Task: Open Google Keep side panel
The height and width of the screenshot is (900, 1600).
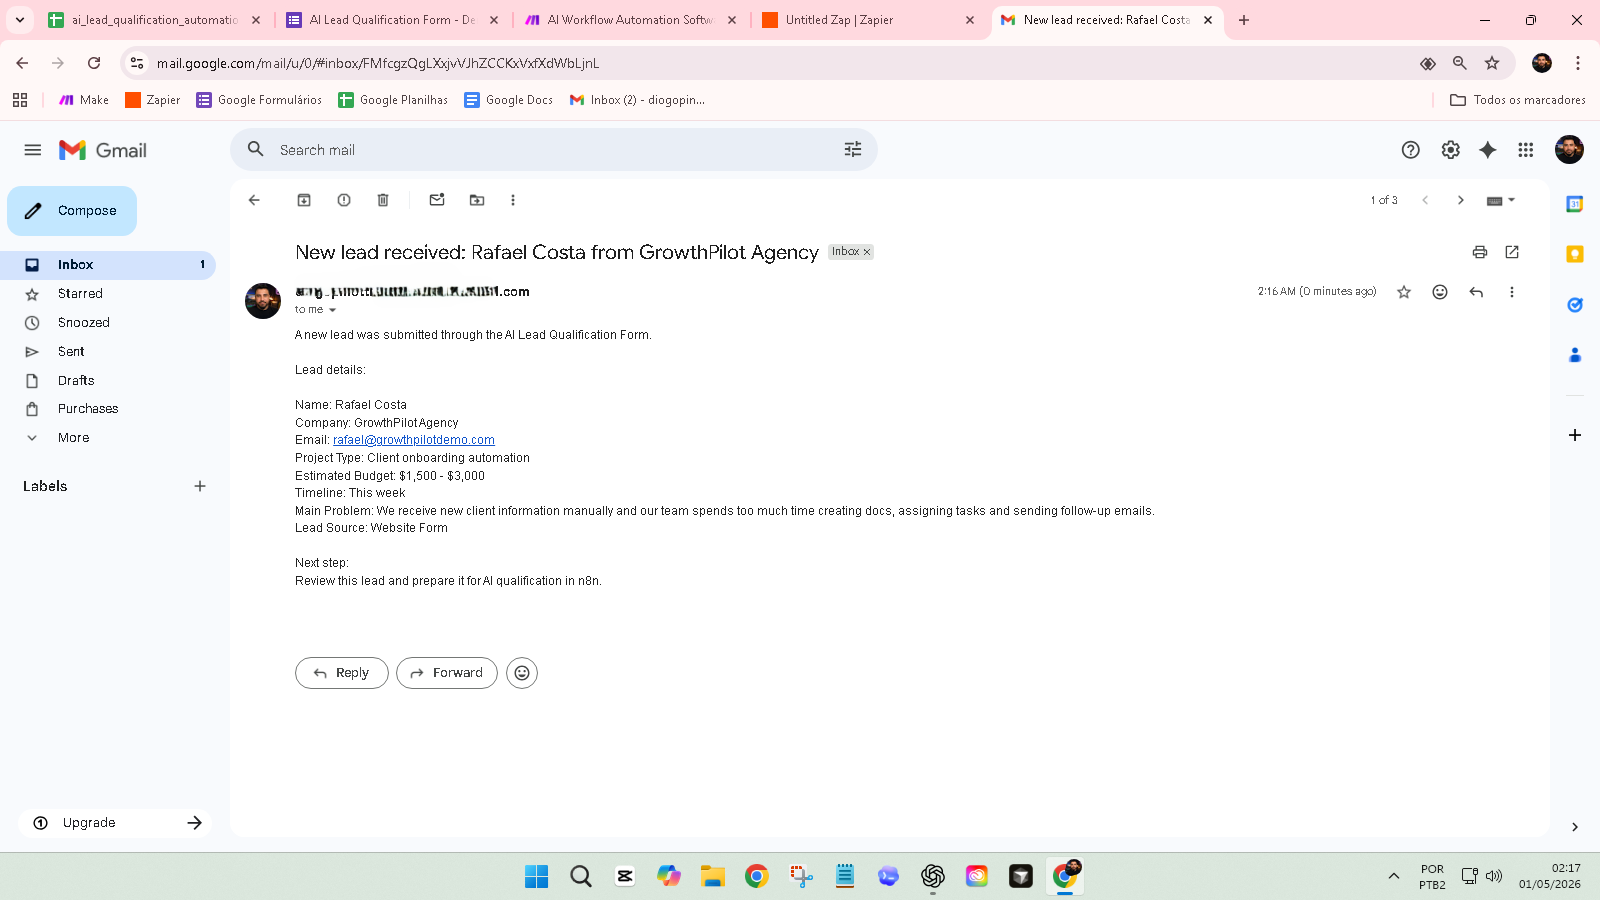Action: pos(1575,254)
